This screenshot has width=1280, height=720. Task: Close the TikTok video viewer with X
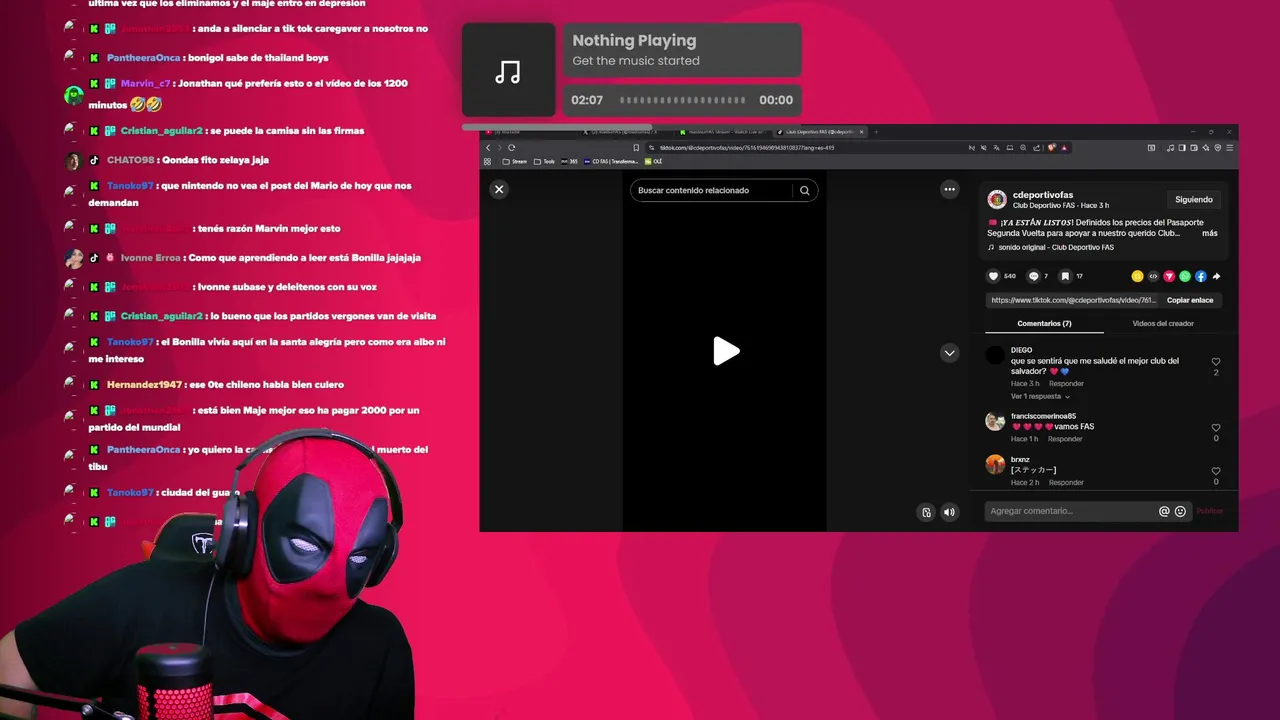point(499,189)
